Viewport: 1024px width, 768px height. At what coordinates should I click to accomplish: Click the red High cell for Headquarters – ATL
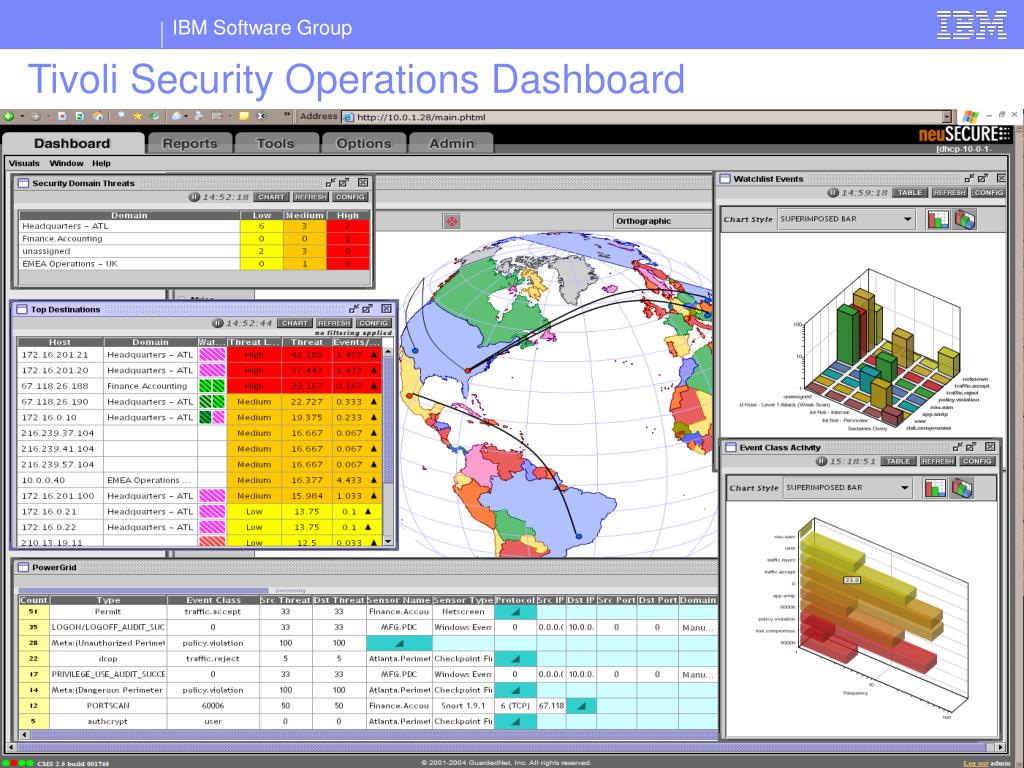click(347, 226)
